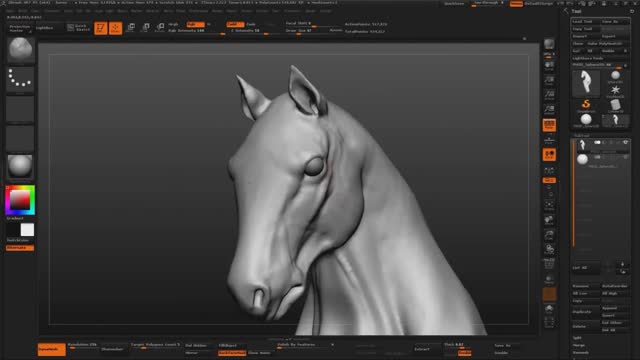640x360 pixels.
Task: Toggle visibility eye of sphere subtool
Action: click(x=625, y=157)
